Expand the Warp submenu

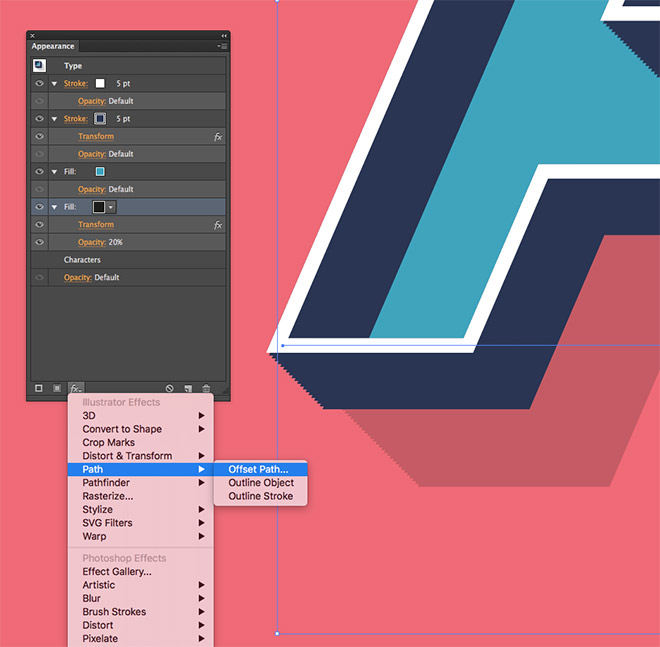point(141,537)
